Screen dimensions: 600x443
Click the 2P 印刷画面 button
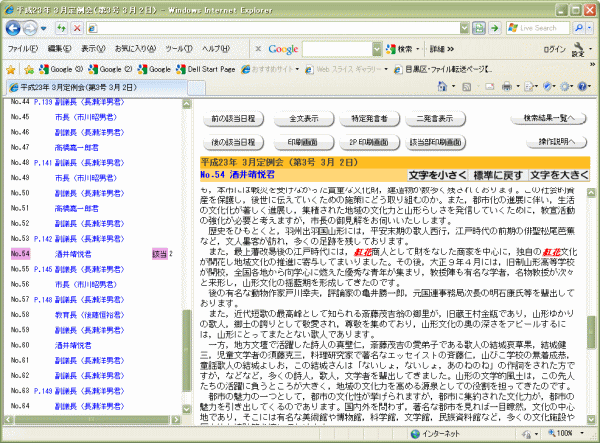pyautogui.click(x=369, y=142)
